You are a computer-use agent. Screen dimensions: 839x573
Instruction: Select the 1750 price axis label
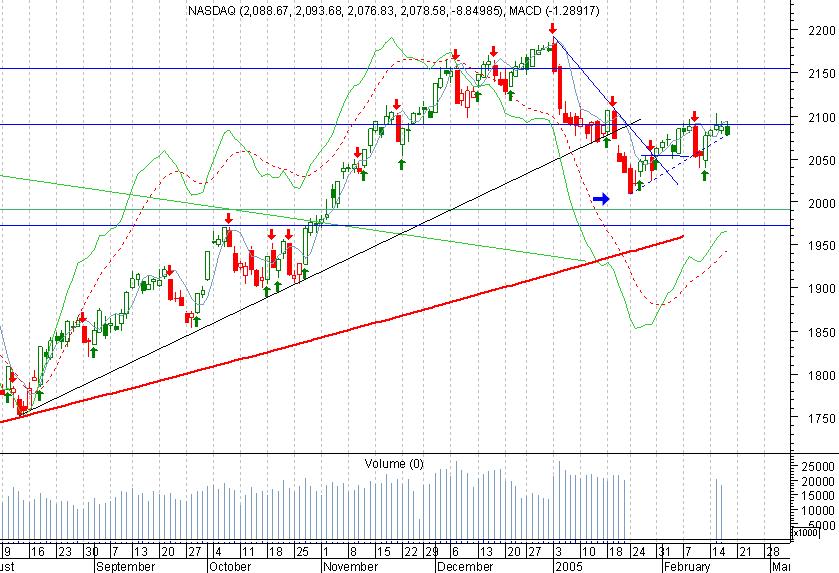821,418
